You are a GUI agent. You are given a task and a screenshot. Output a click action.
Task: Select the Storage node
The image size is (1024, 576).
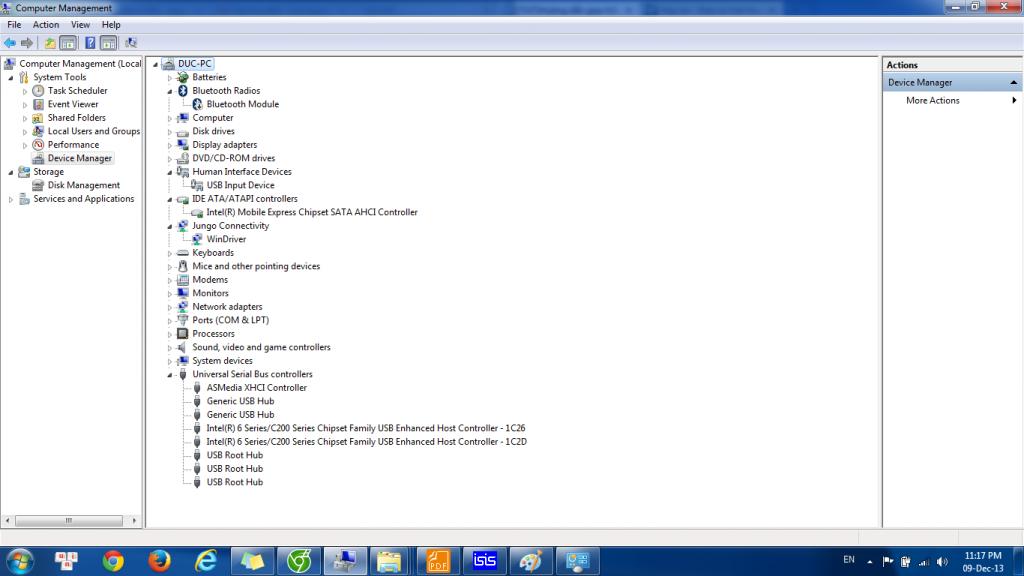click(48, 172)
